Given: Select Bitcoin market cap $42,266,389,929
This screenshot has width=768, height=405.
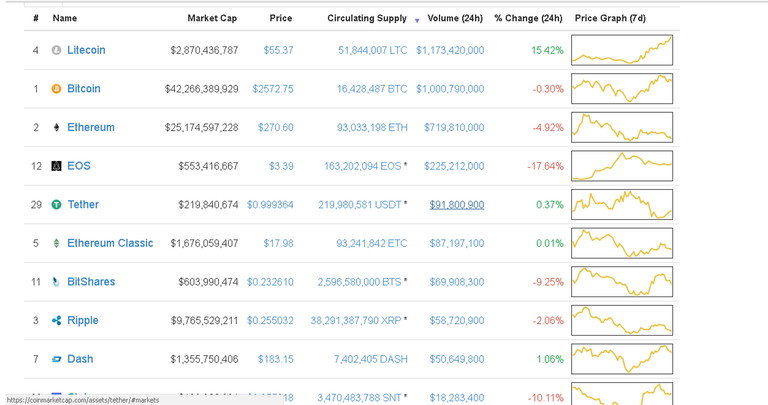Looking at the screenshot, I should (x=201, y=89).
